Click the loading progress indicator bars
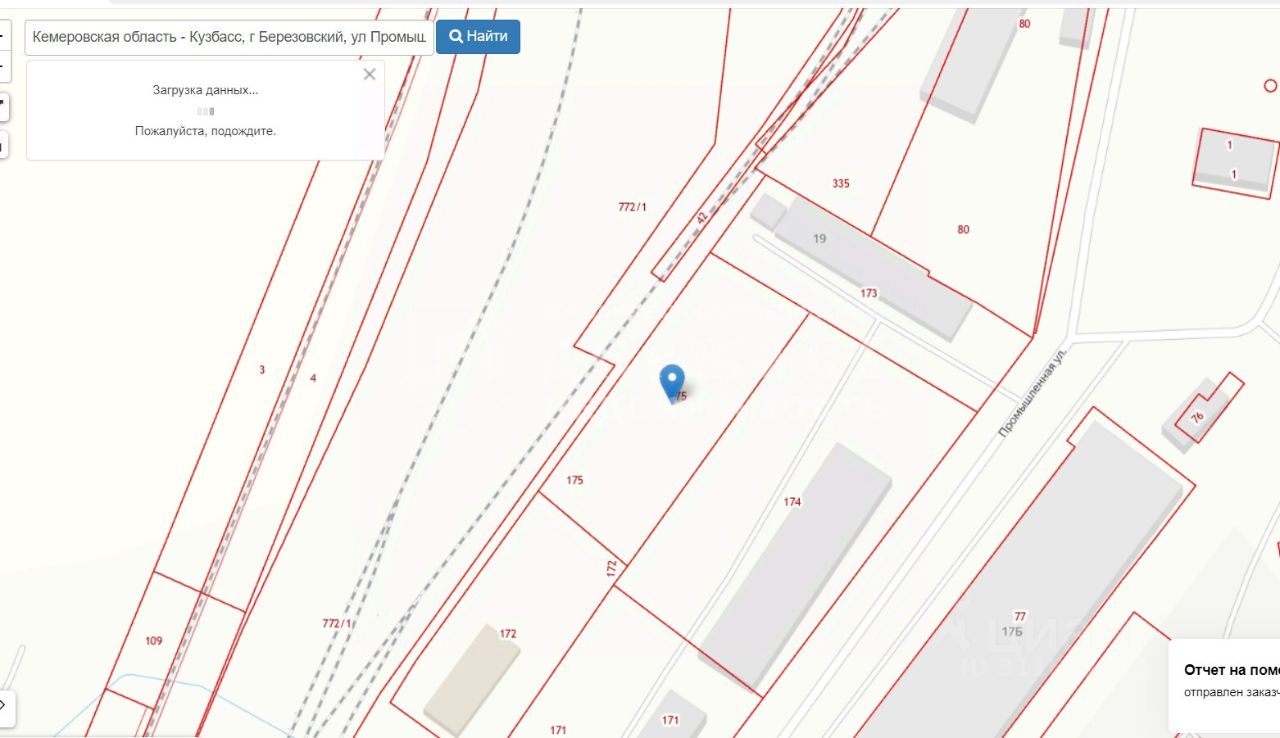Screen dimensions: 1280x738 coord(205,111)
